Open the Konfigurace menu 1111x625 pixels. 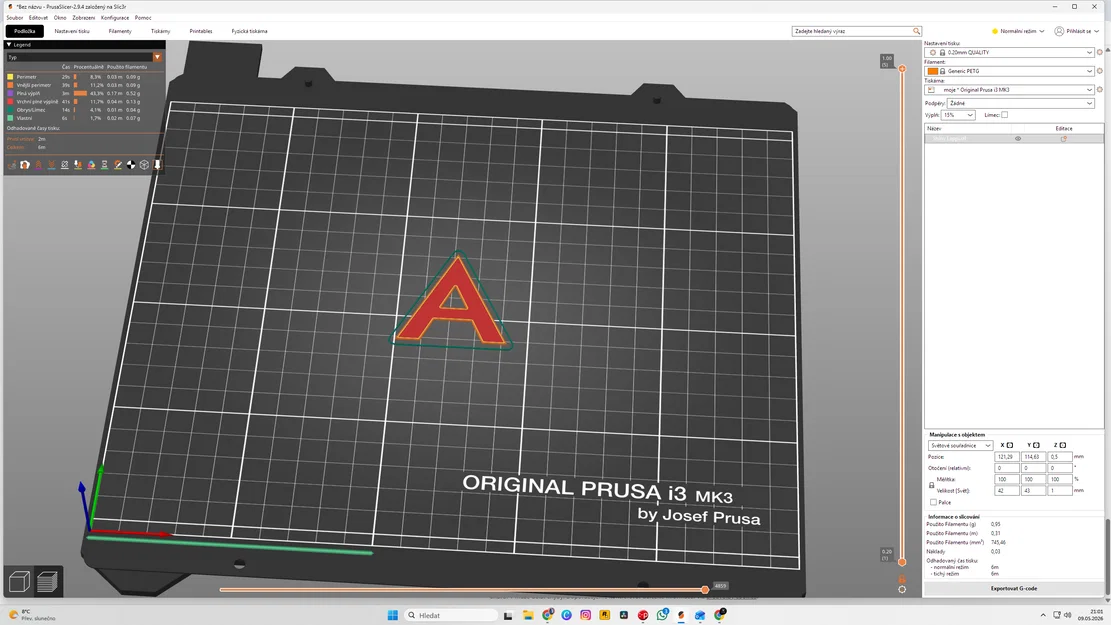pyautogui.click(x=115, y=18)
